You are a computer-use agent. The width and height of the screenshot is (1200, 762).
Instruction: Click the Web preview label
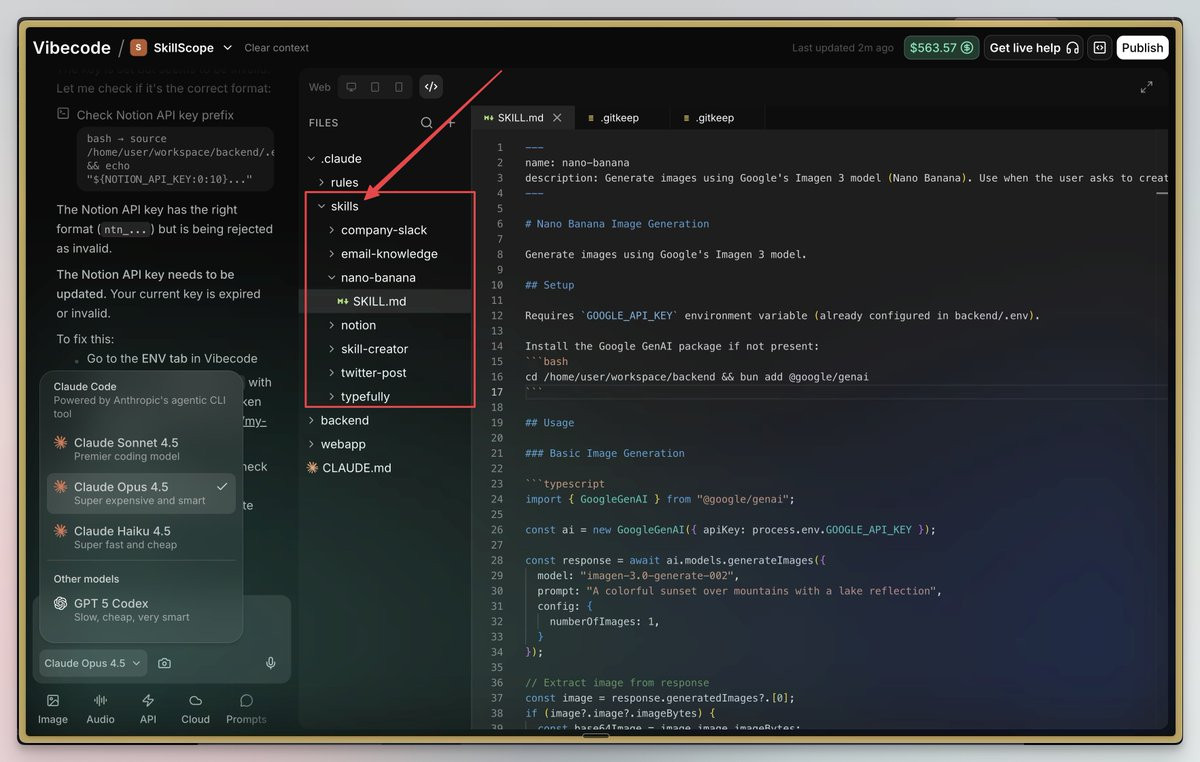point(319,87)
